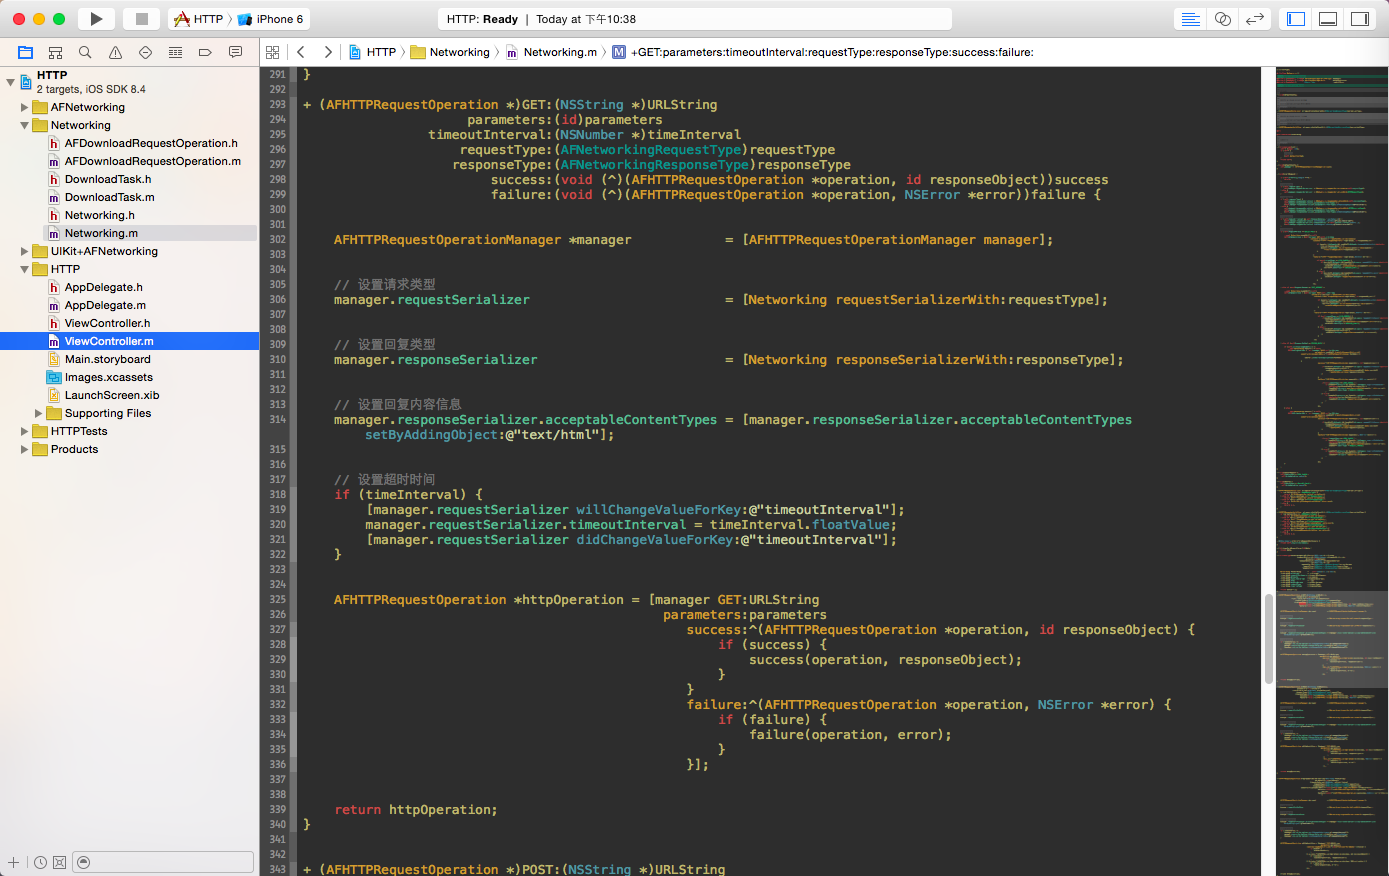The image size is (1389, 876).
Task: Expand the Supporting Files group
Action: tap(38, 413)
